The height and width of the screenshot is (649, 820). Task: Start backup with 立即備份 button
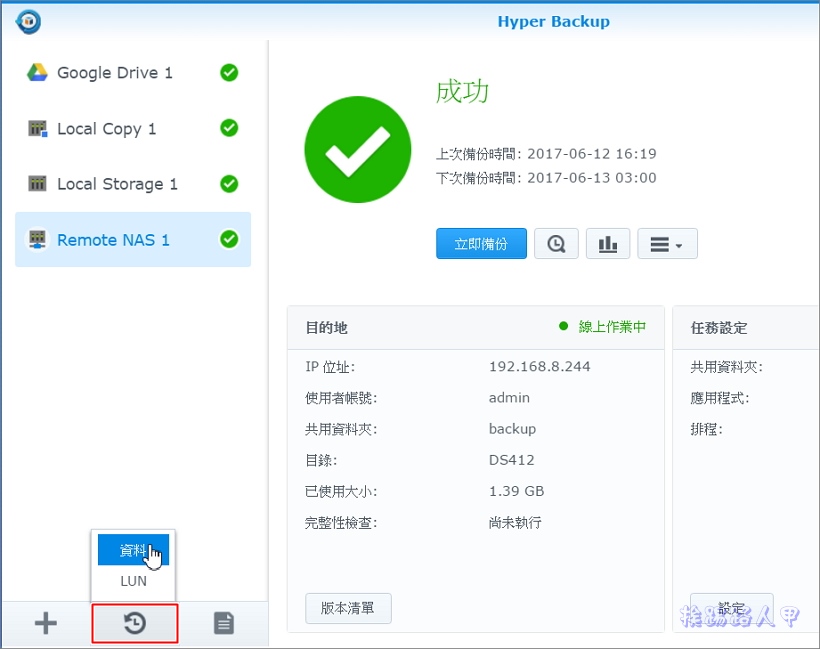(481, 244)
